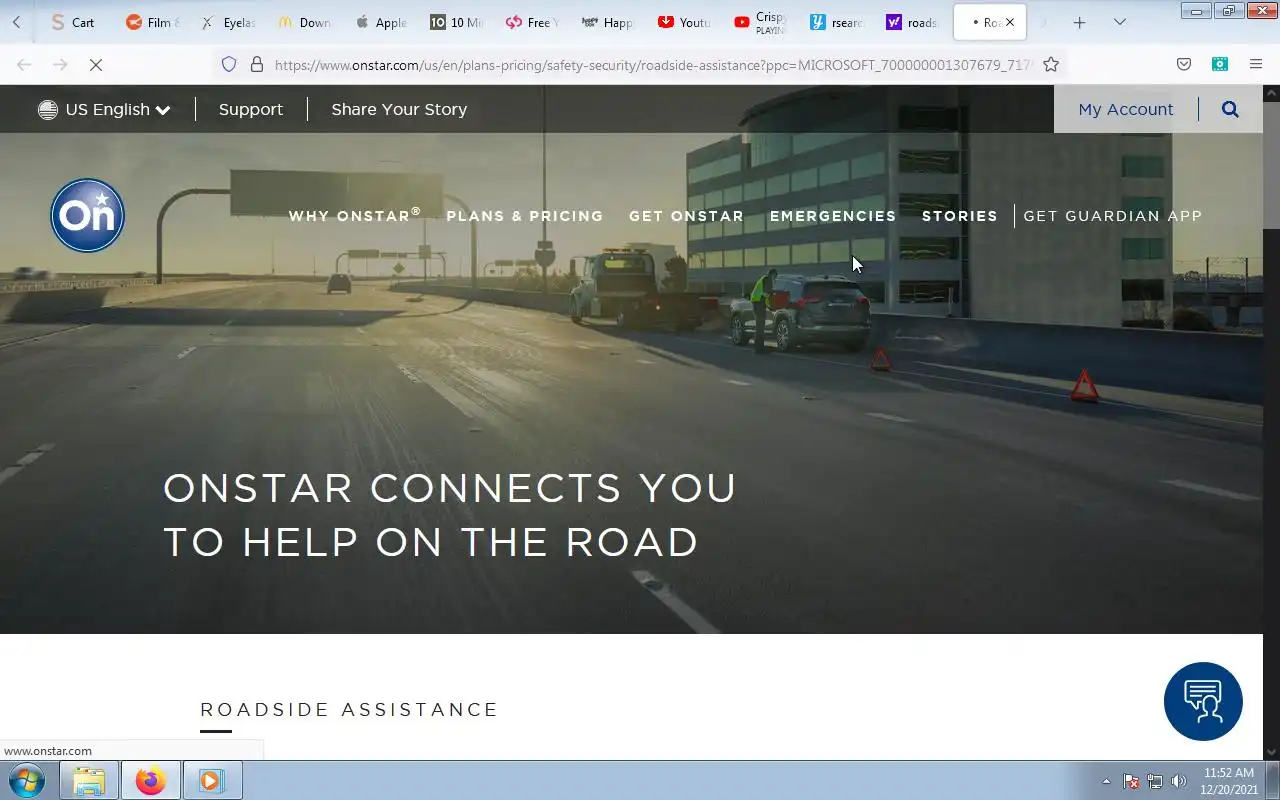The image size is (1280, 800).
Task: Open the list all tabs dropdown
Action: tap(1120, 22)
